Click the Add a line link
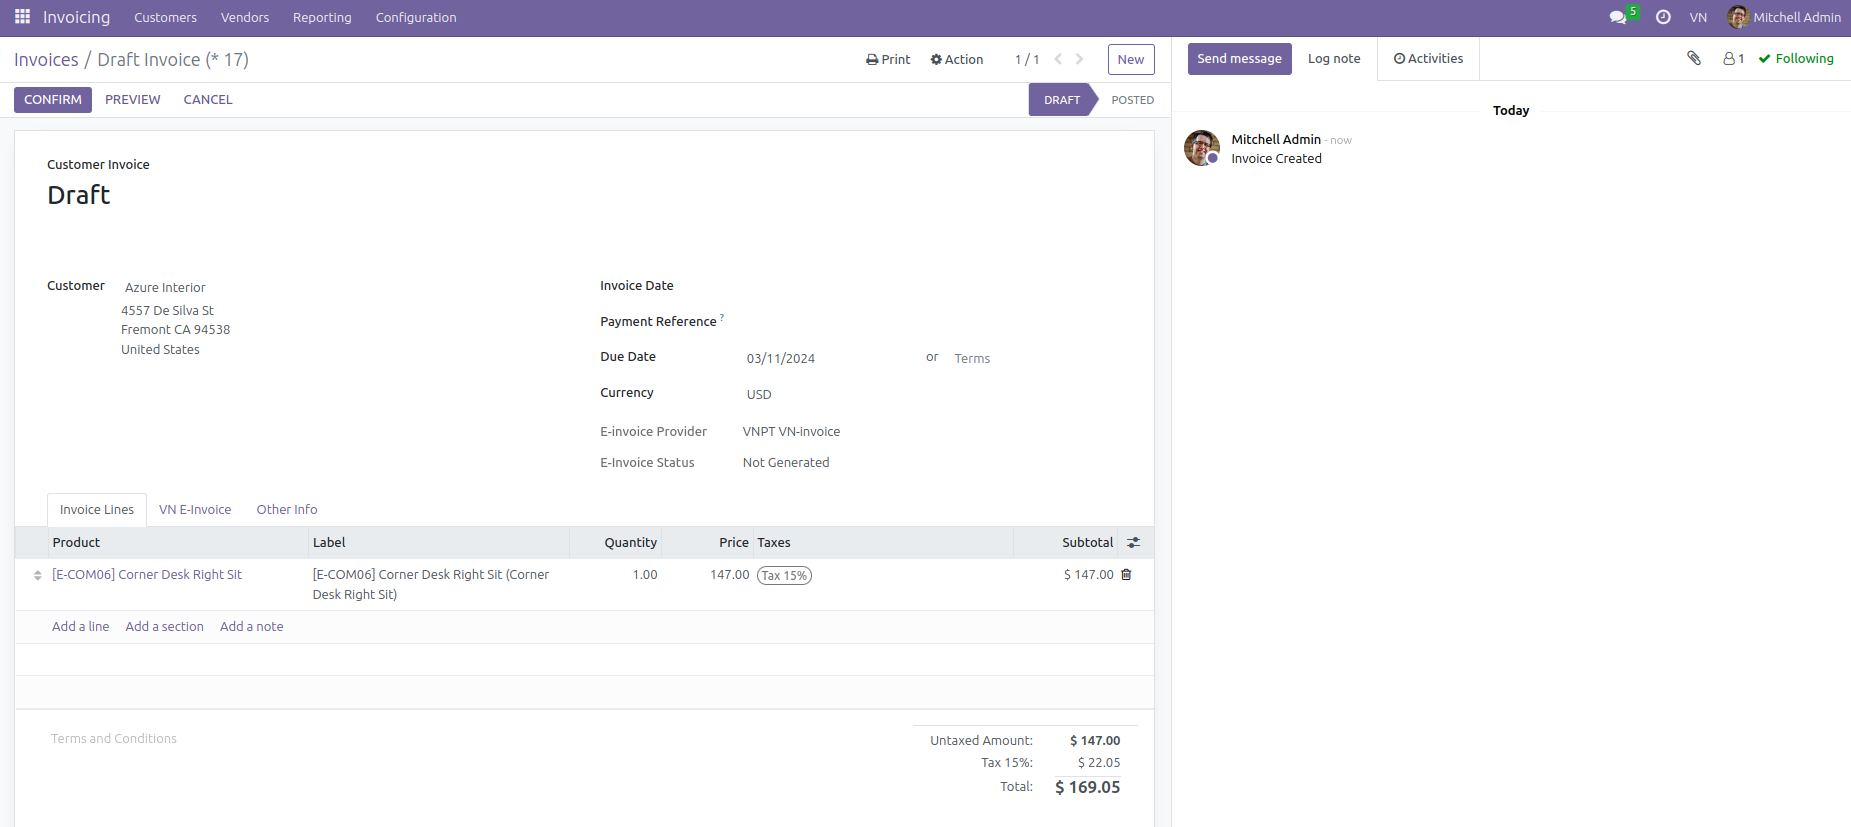 [80, 627]
